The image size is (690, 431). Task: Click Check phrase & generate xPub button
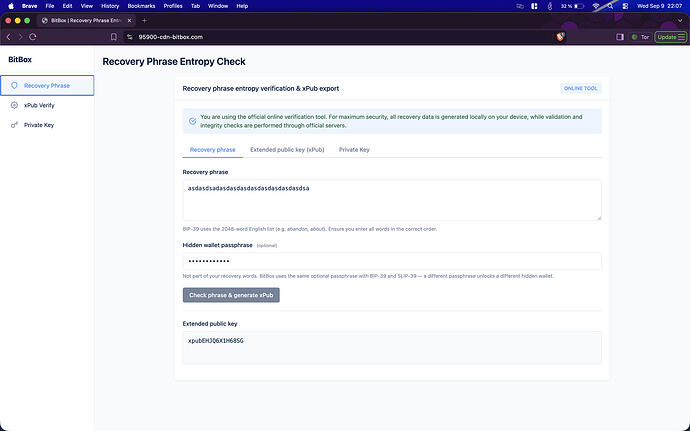(x=231, y=295)
